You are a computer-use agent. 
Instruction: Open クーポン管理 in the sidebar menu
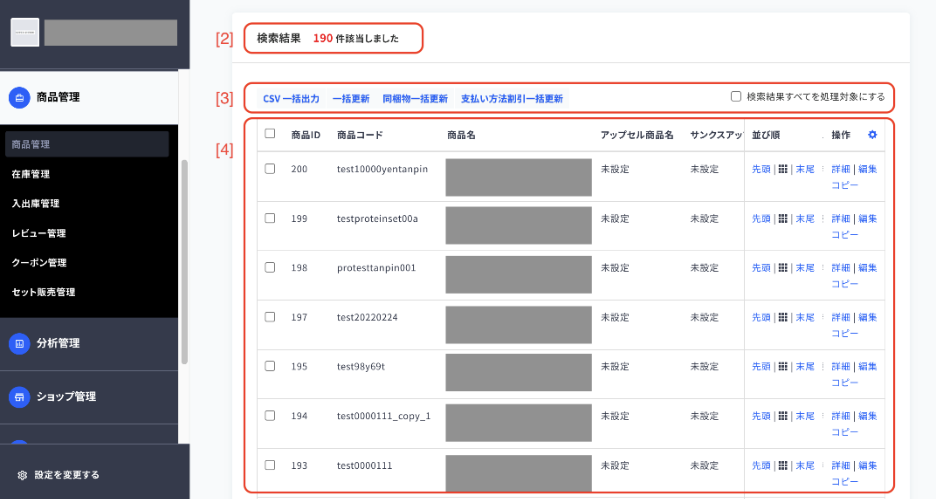point(39,264)
